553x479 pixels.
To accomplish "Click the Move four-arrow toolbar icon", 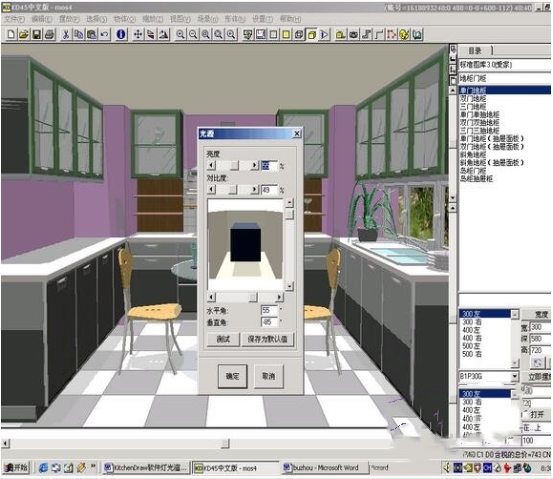I will point(138,35).
